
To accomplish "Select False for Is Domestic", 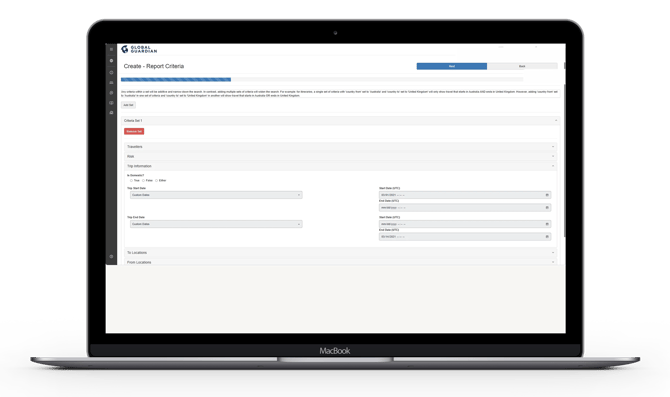I will click(x=144, y=180).
